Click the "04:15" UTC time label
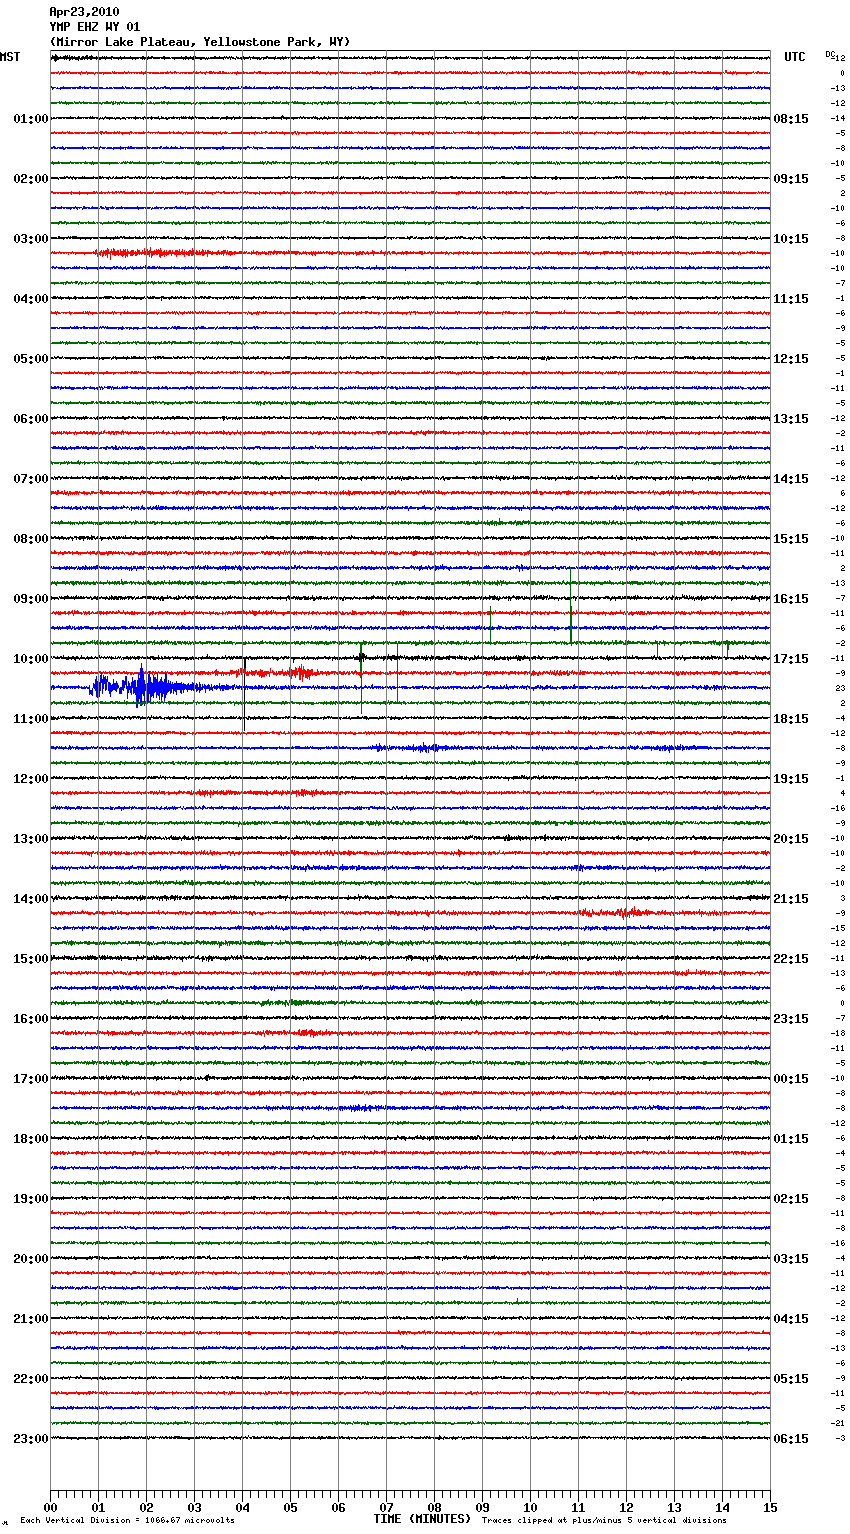Screen dimensions: 850x1534 click(791, 1319)
